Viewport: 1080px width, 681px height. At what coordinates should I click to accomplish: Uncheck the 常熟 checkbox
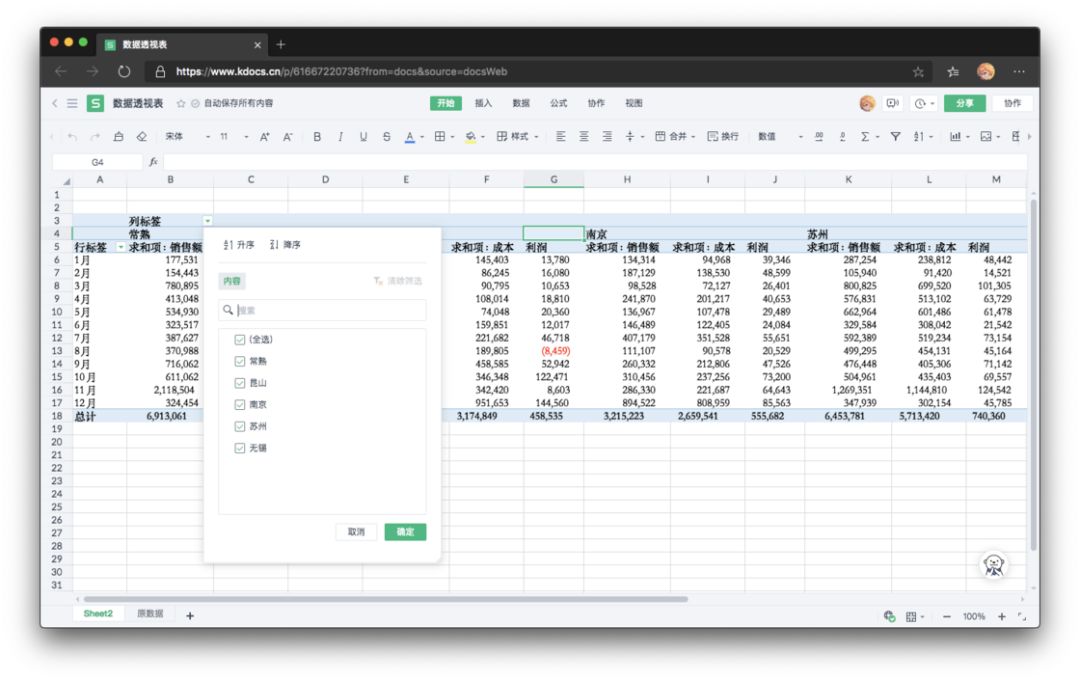(240, 362)
